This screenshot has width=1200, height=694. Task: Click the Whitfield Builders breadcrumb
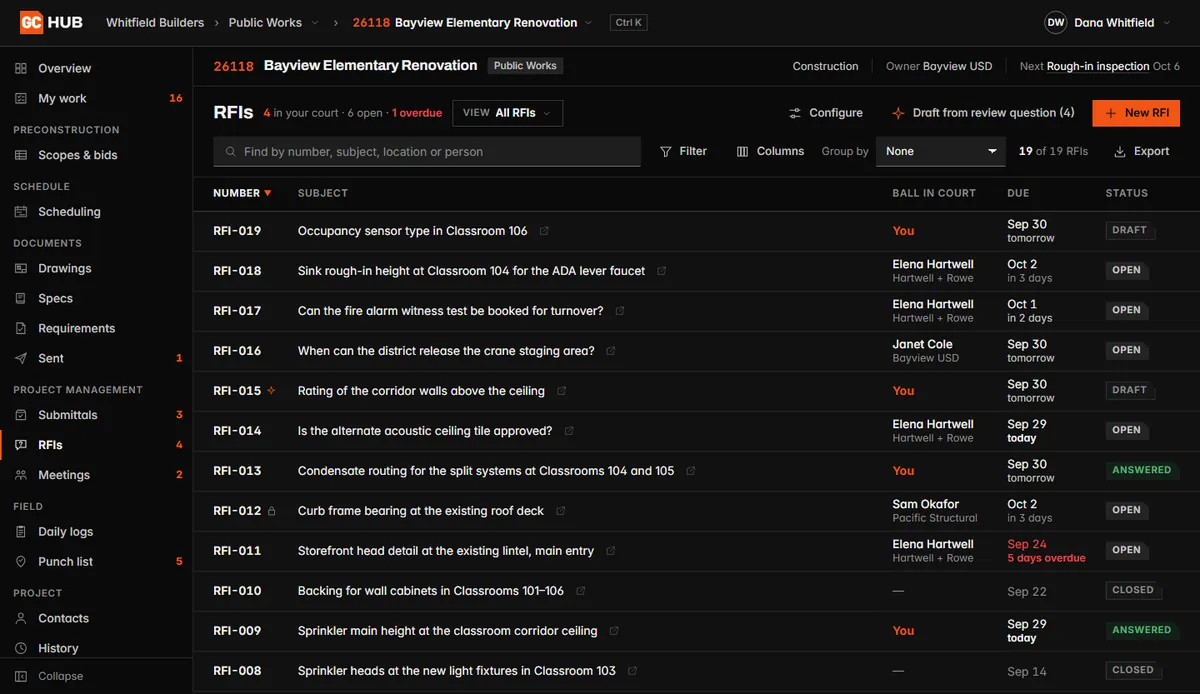coord(155,23)
